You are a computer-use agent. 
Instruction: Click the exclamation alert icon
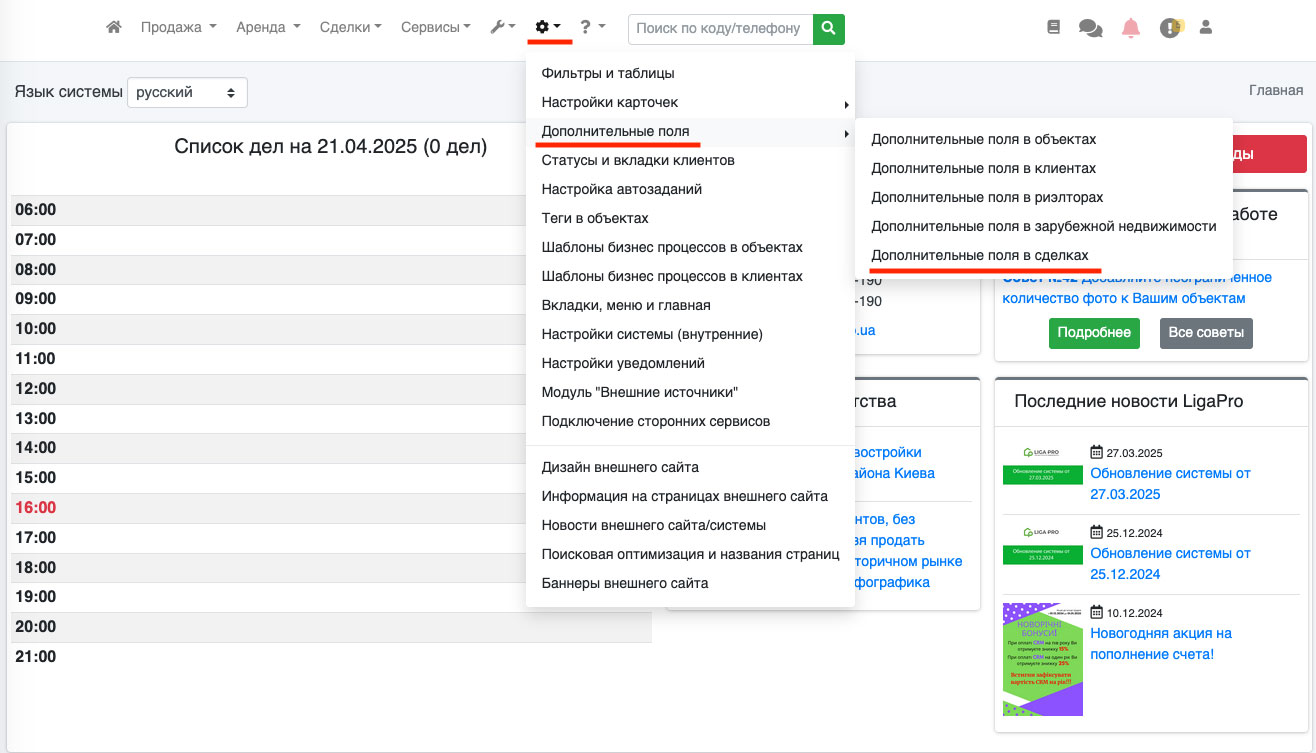(x=1170, y=28)
